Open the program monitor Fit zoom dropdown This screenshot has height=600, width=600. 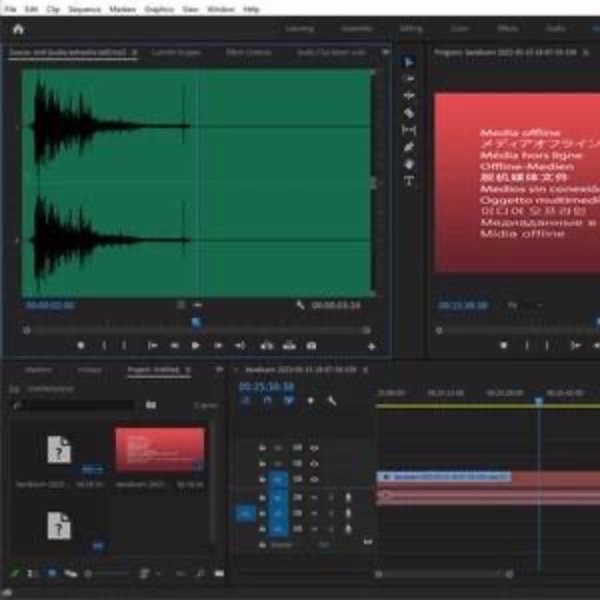point(525,305)
